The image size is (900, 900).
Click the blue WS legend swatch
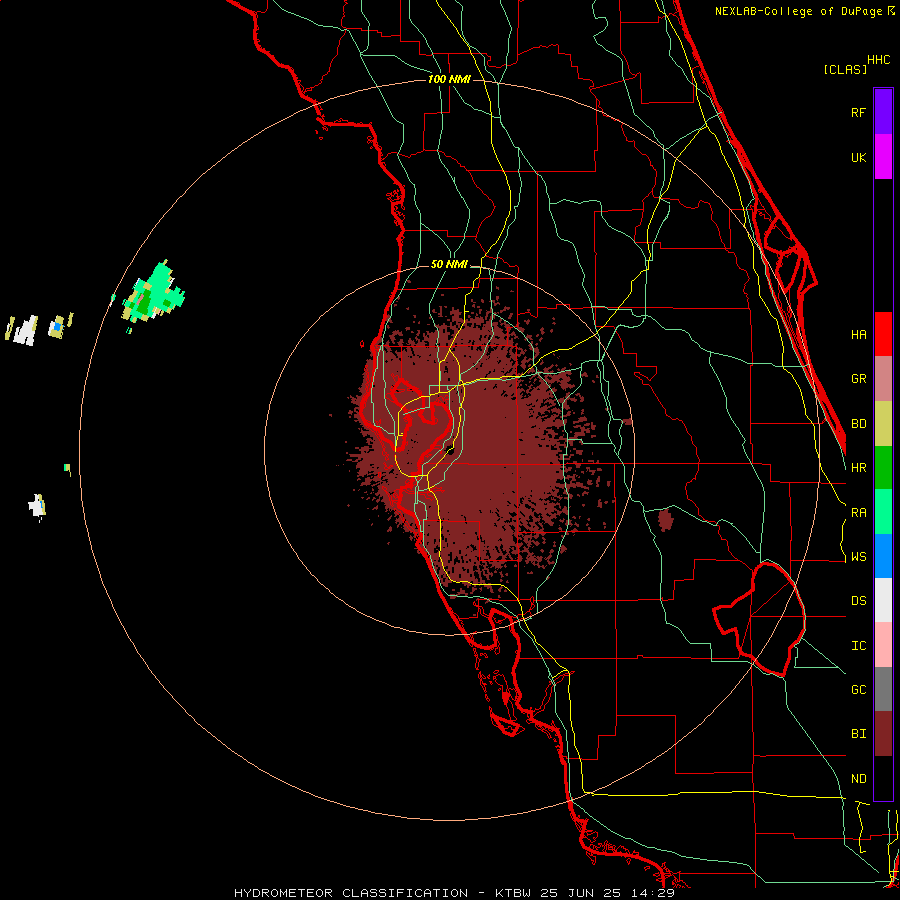[883, 556]
